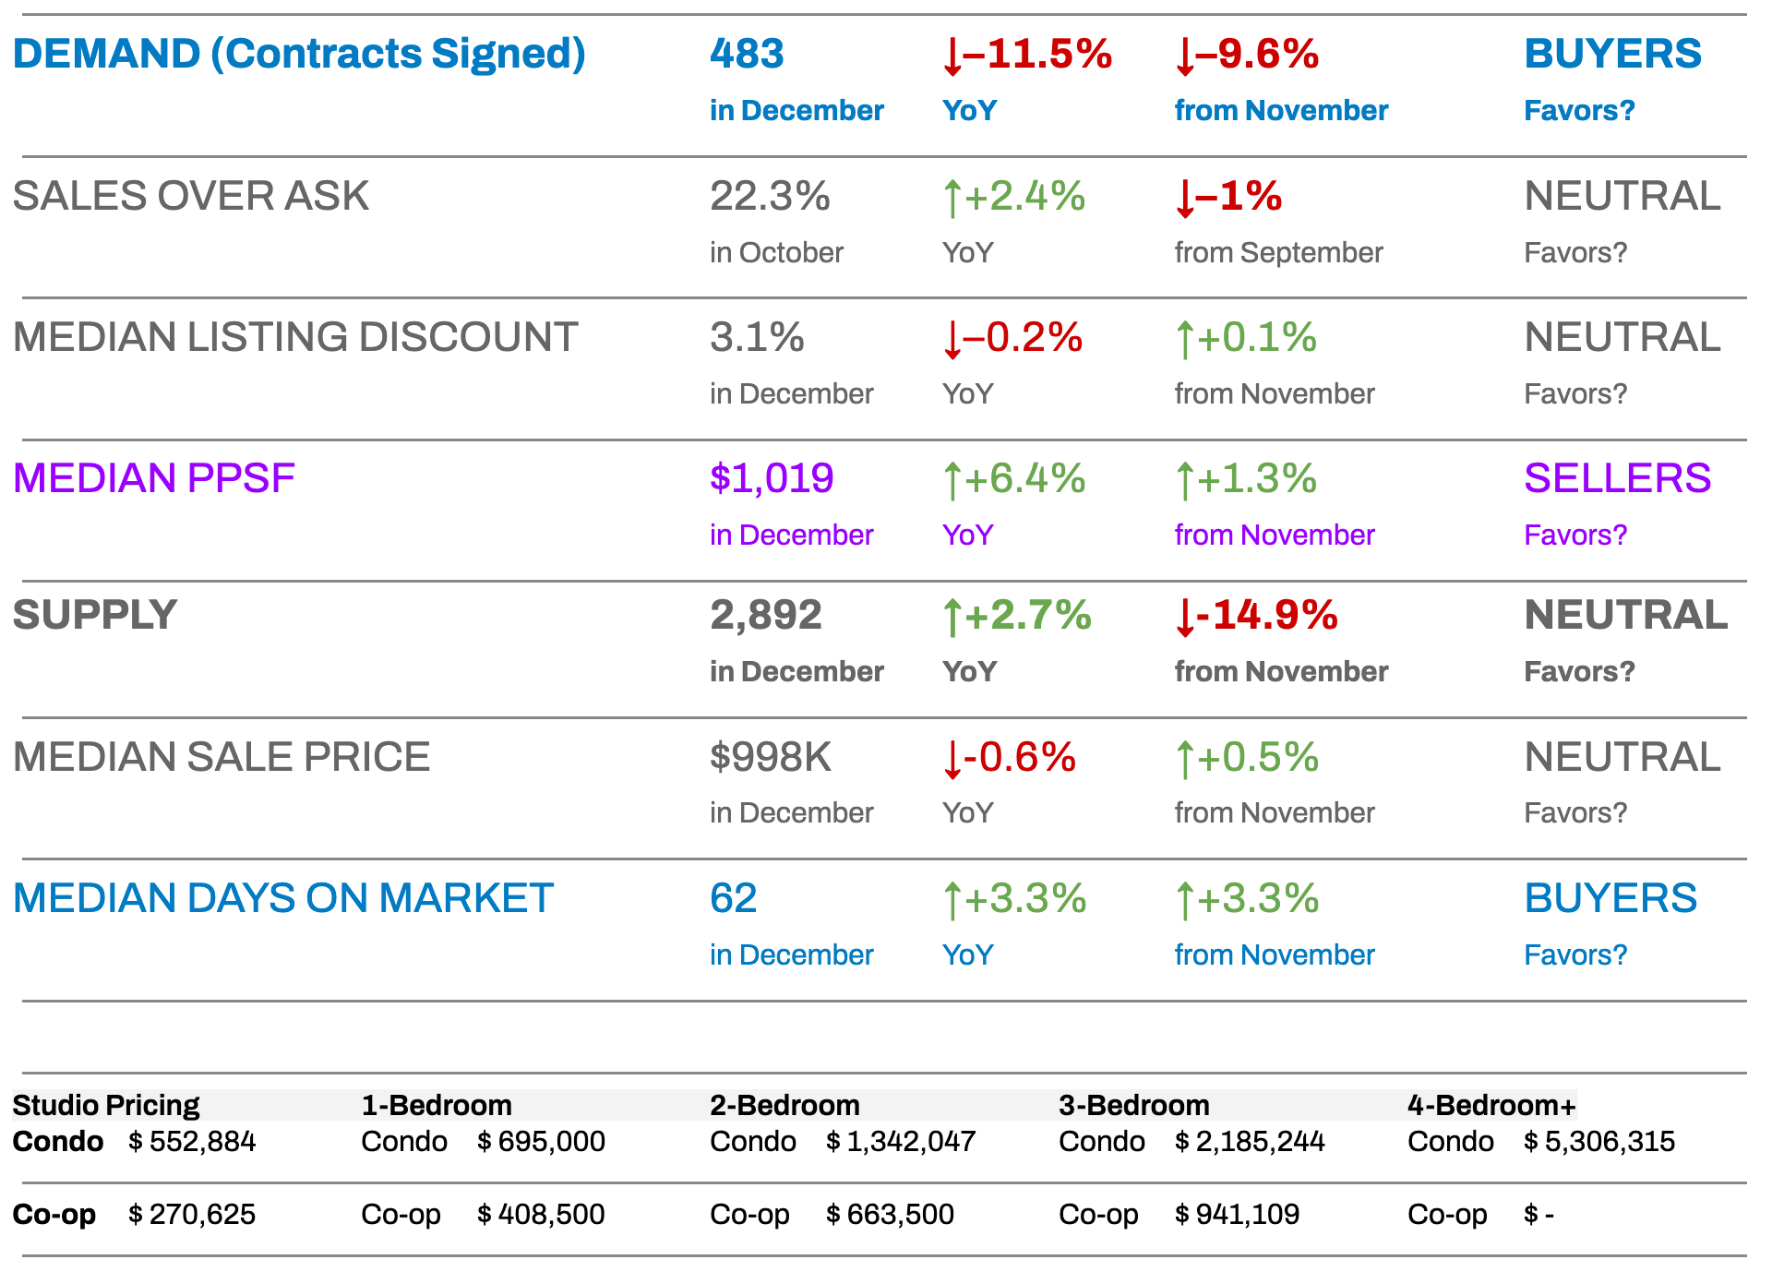Click the MEDIAN PPSF row label
Viewport: 1772px width, 1272px height.
point(154,479)
